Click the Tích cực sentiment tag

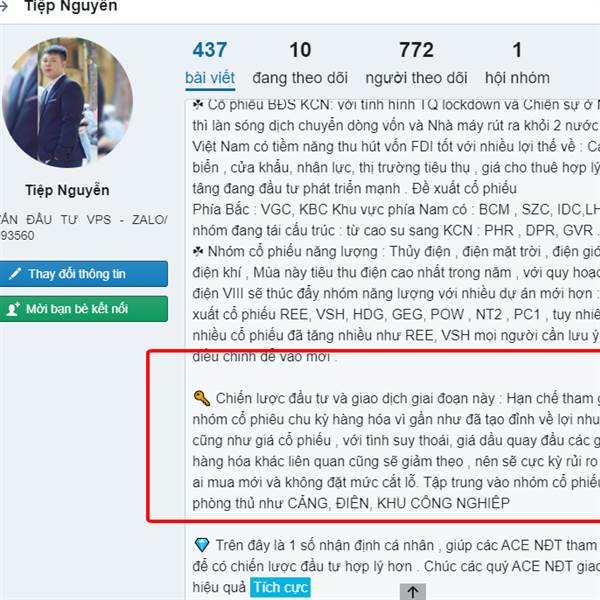(x=280, y=587)
